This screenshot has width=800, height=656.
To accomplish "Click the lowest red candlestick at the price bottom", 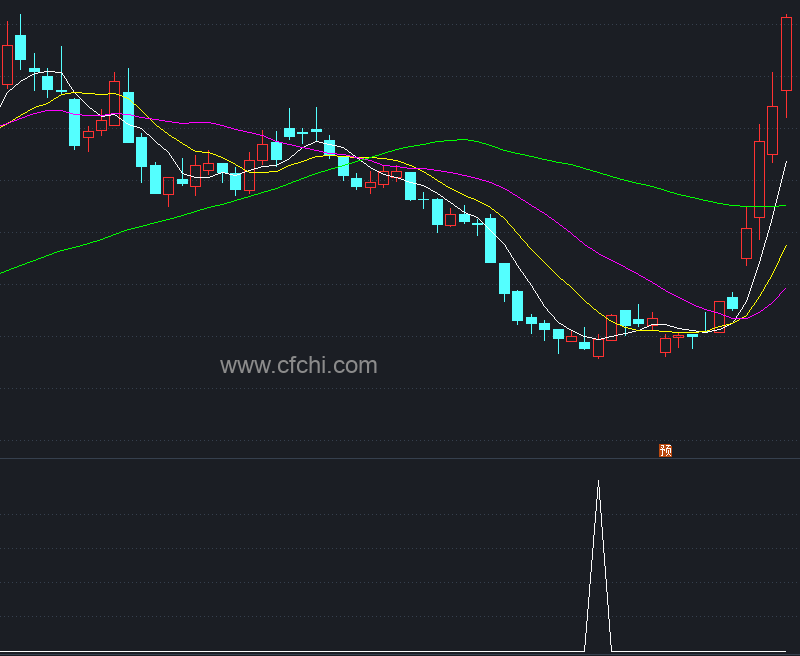I will tap(598, 347).
